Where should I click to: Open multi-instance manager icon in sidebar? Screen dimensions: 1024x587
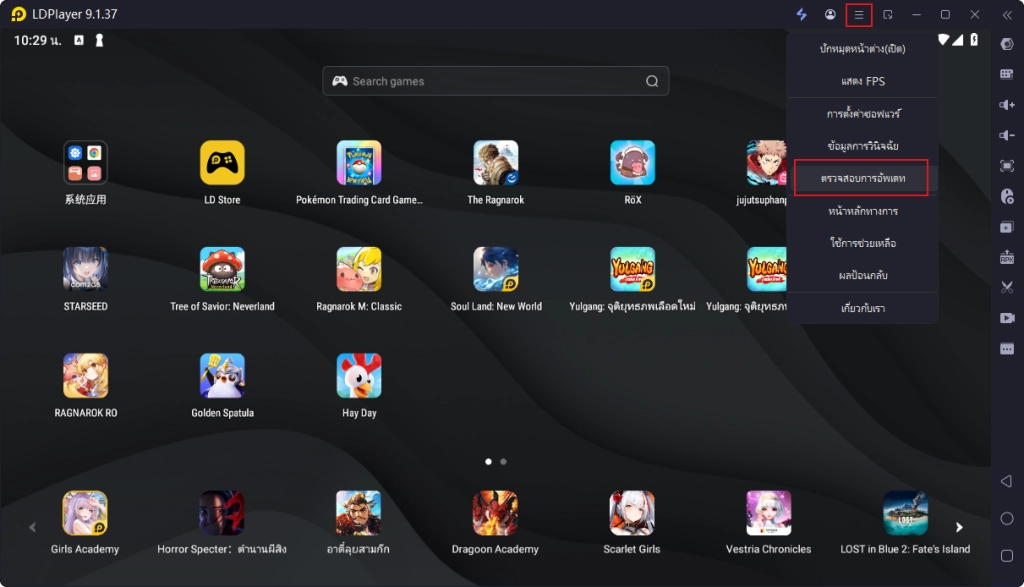click(x=1007, y=227)
